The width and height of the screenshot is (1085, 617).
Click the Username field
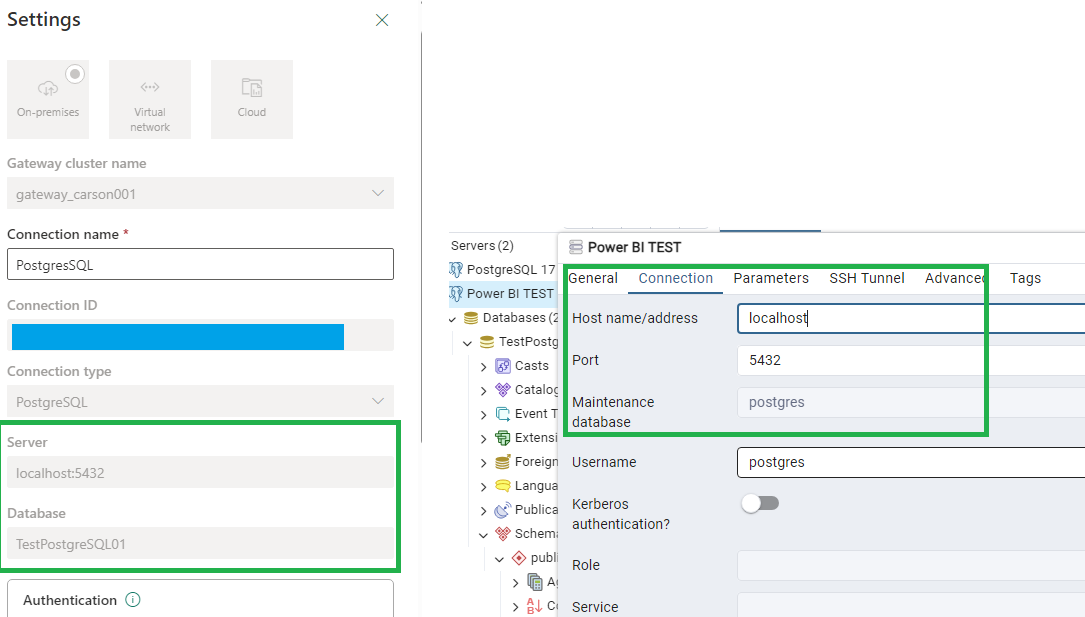click(911, 462)
